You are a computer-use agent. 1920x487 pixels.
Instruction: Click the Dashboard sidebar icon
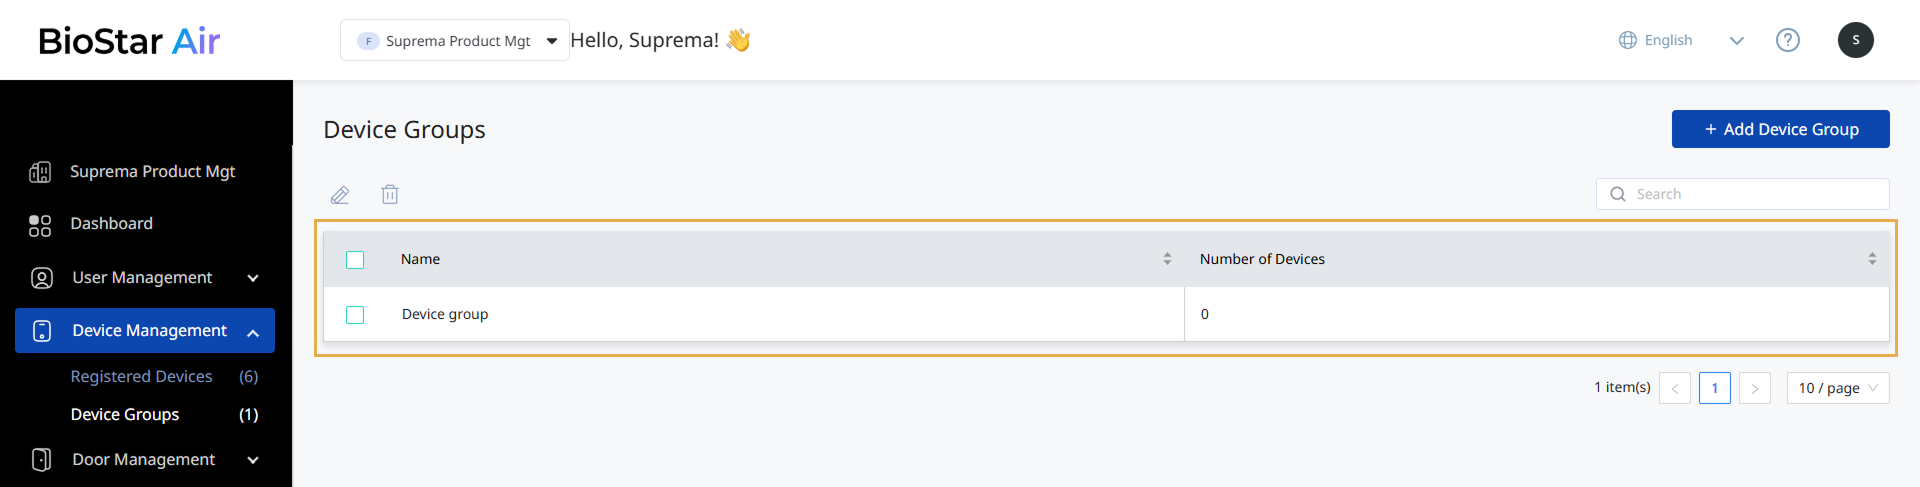click(x=40, y=225)
